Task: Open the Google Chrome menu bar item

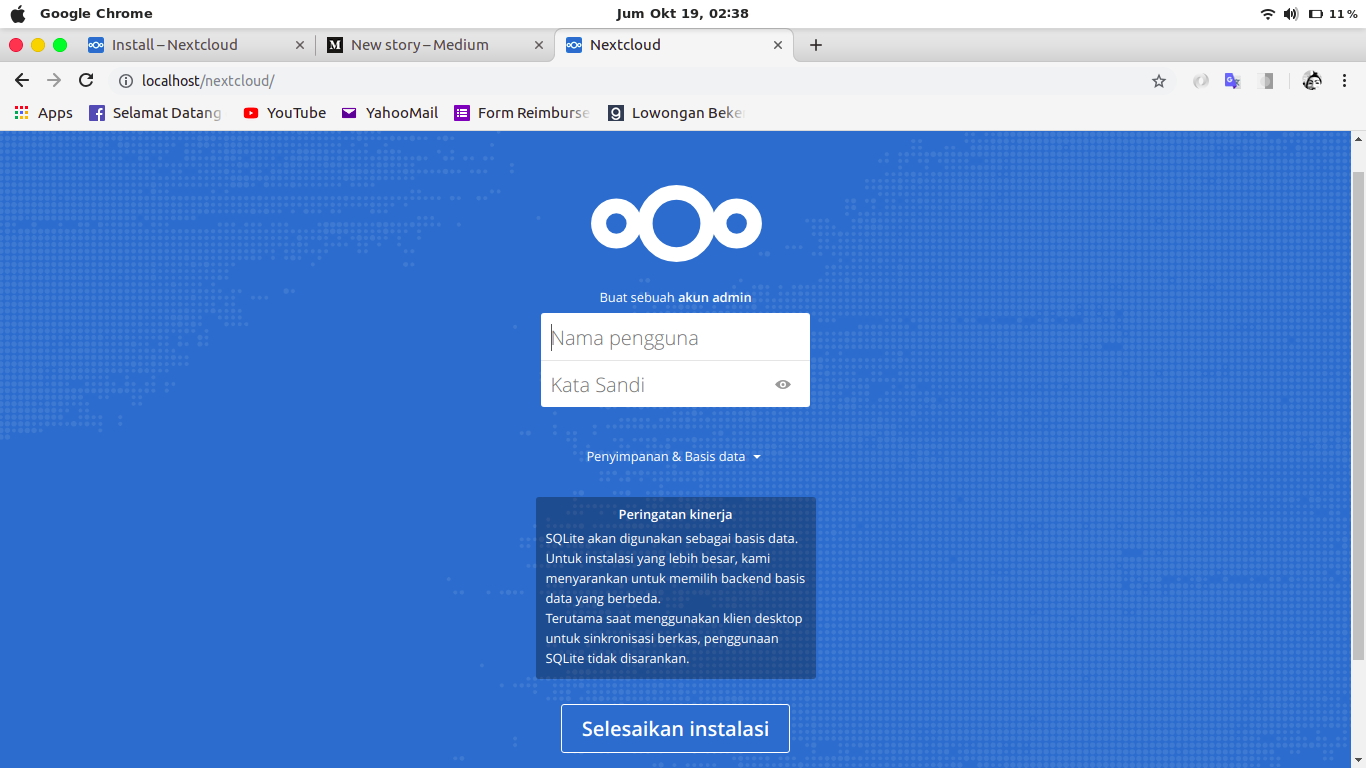Action: (96, 14)
